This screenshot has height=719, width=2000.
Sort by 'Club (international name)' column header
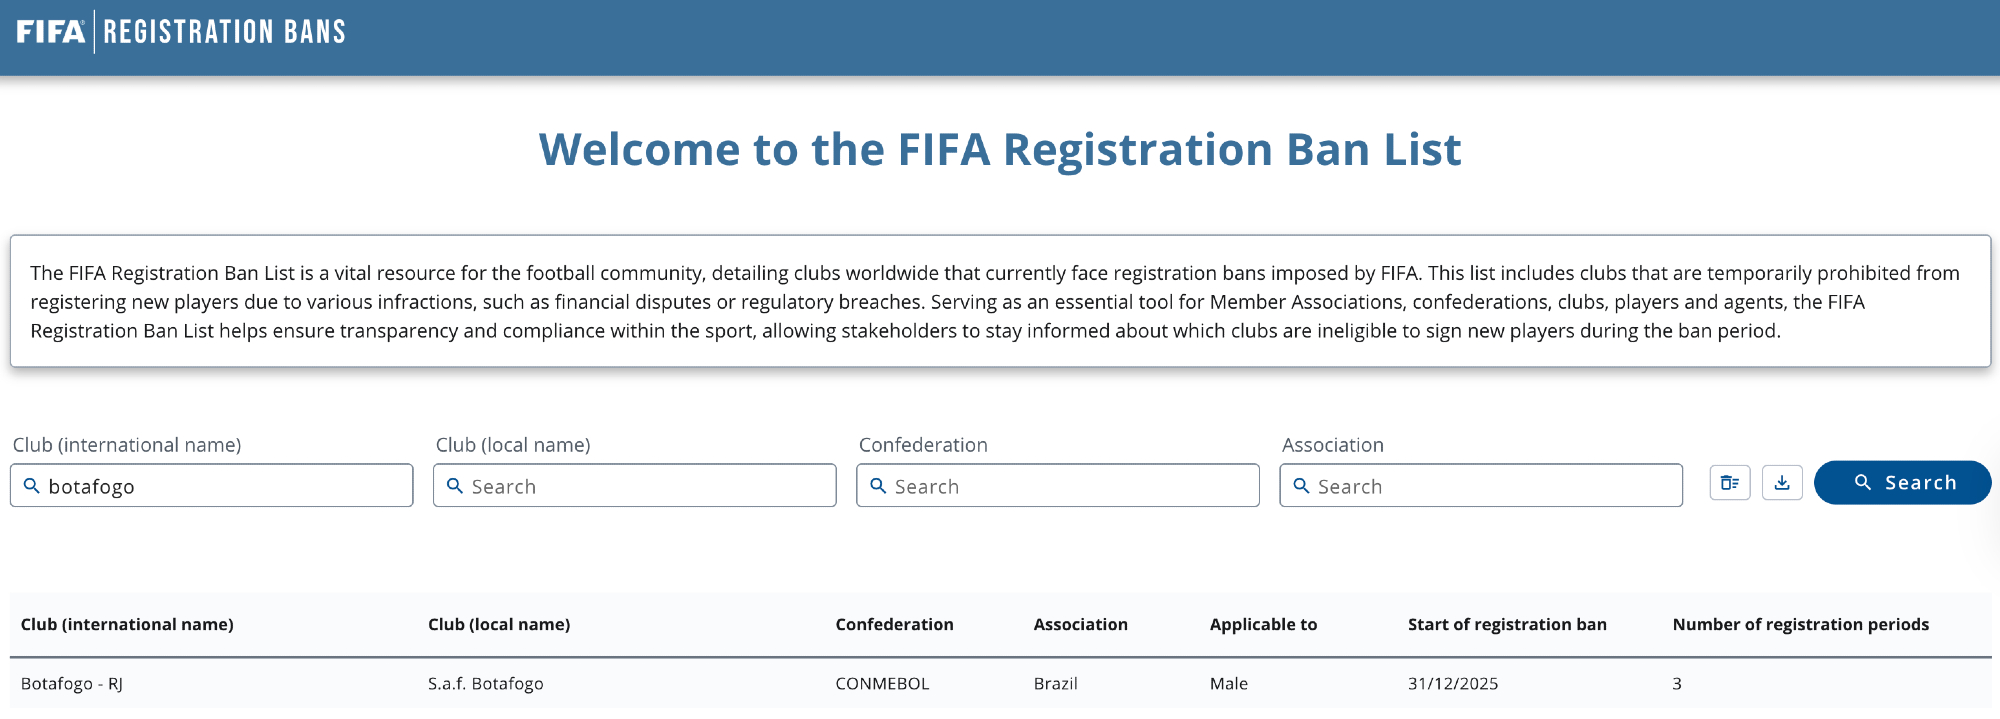pos(127,624)
